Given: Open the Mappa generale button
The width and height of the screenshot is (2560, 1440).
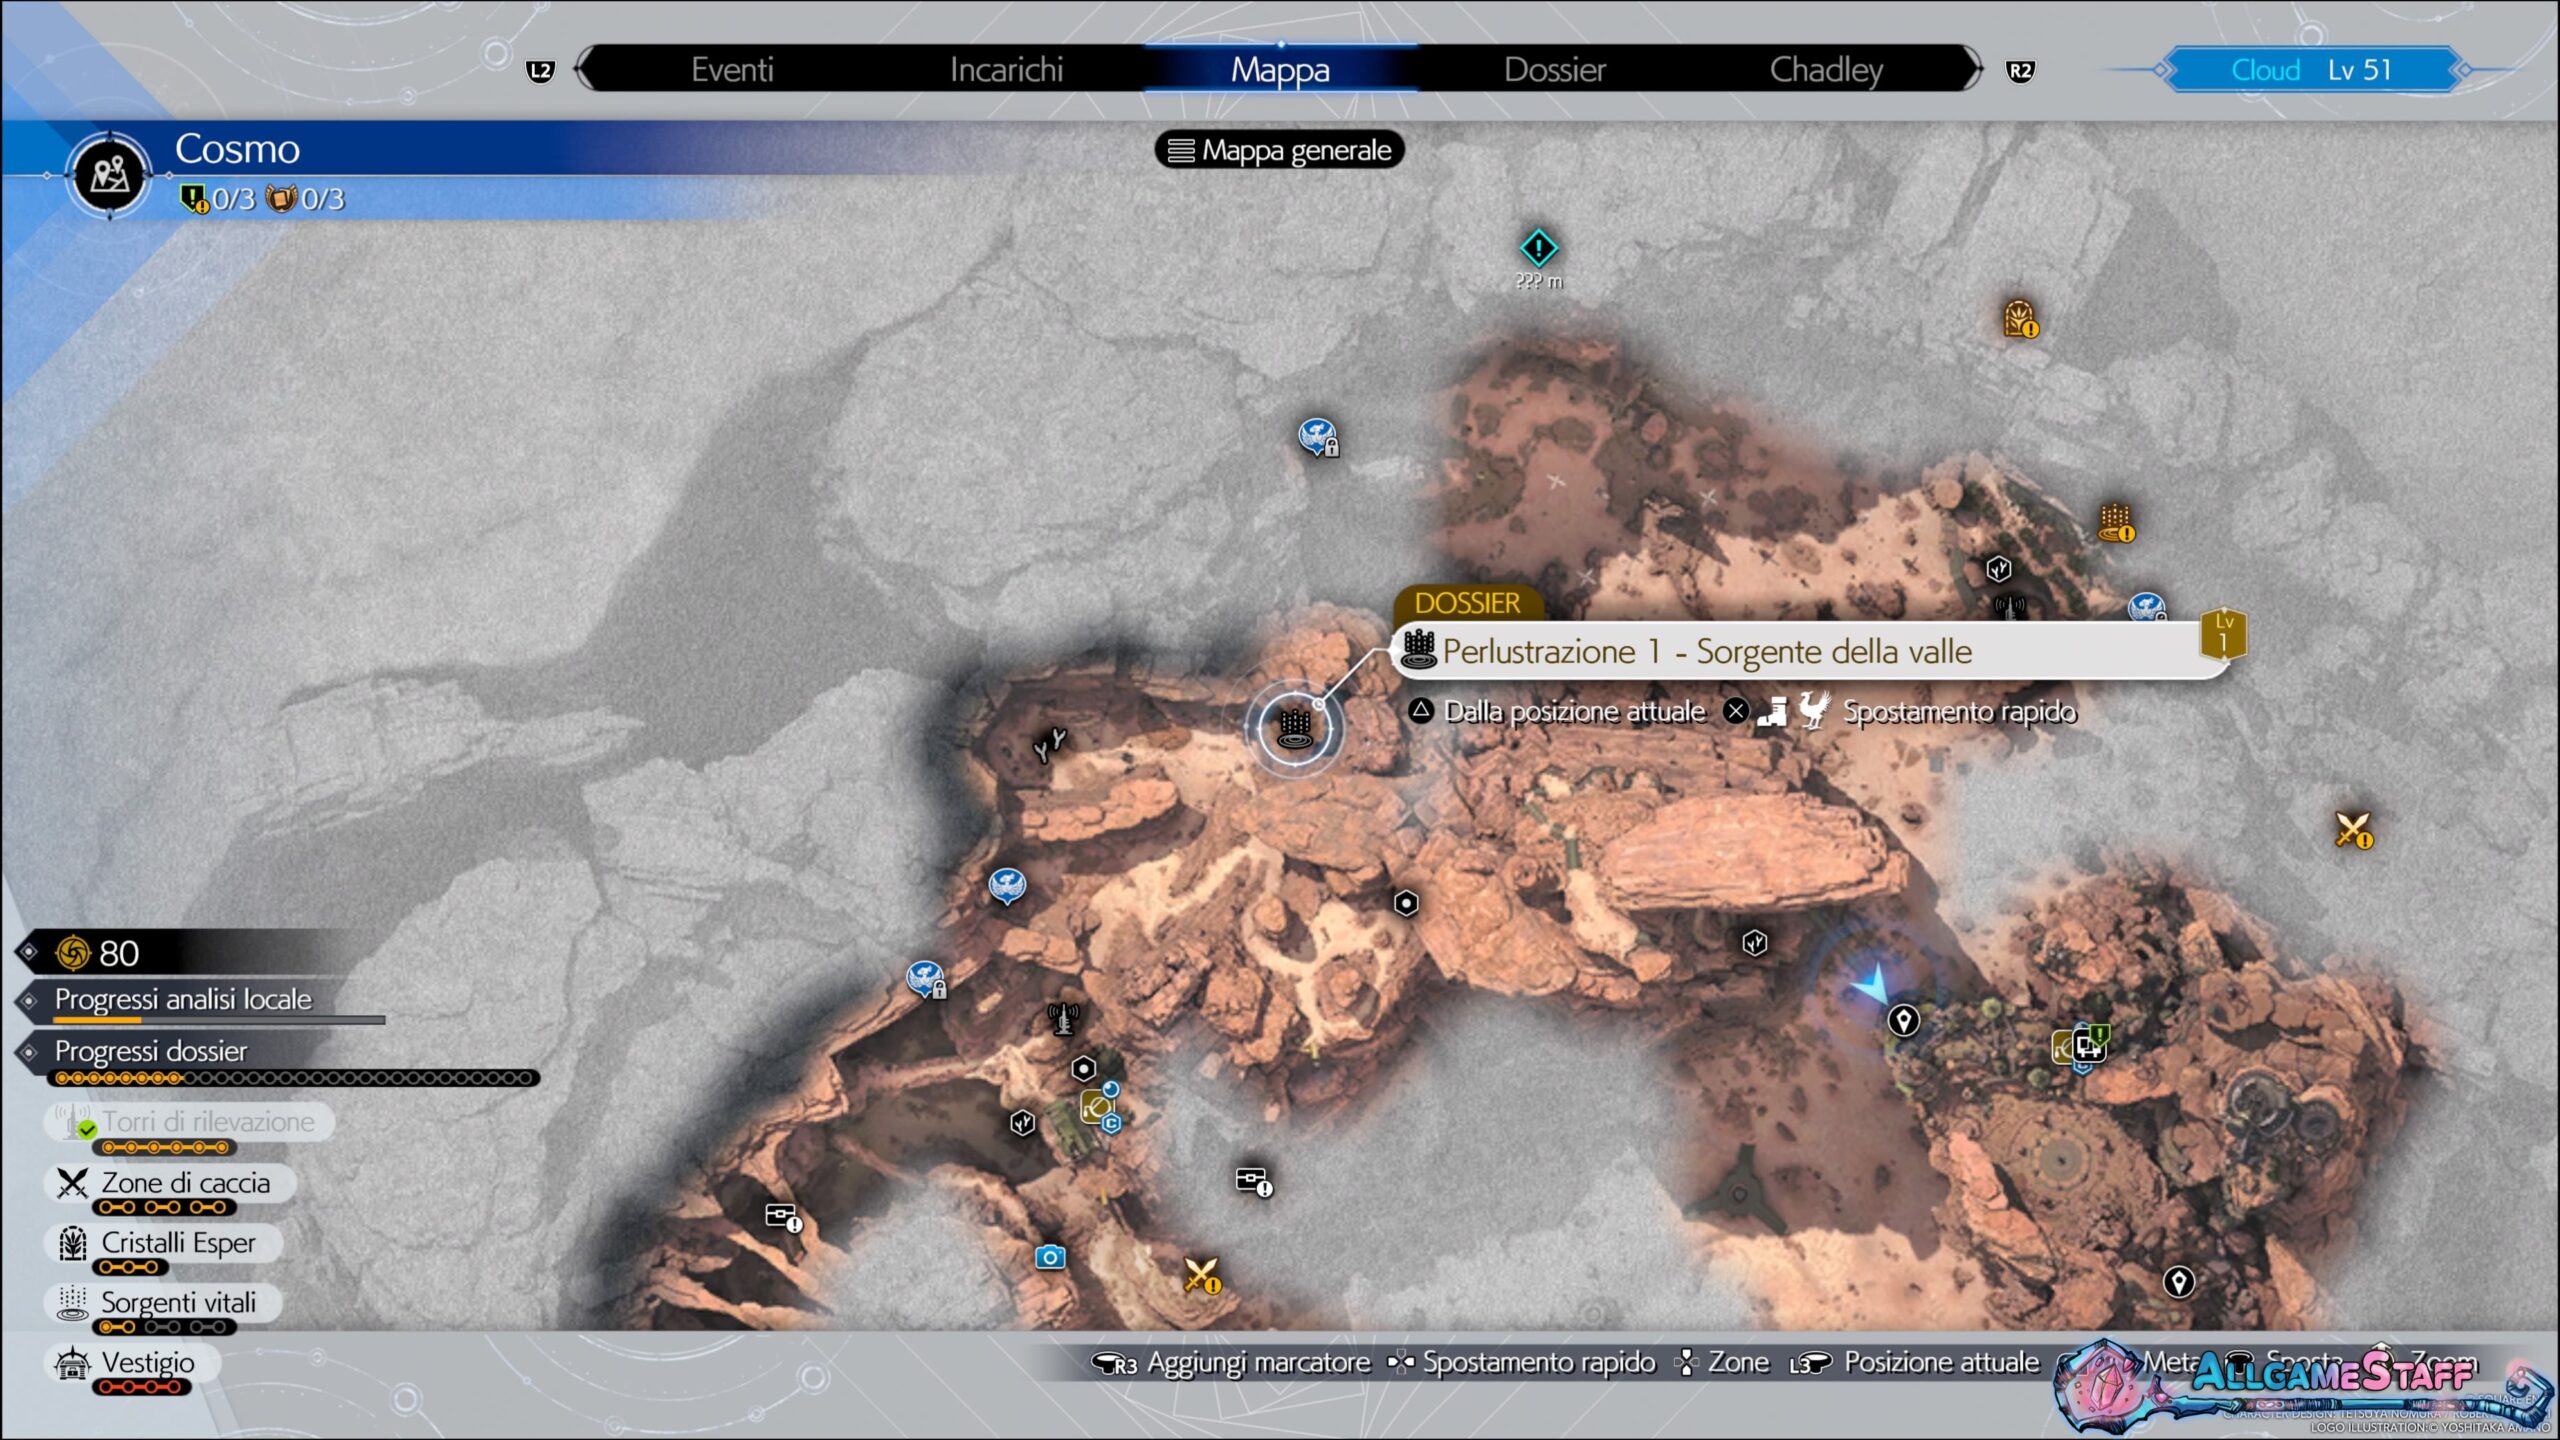Looking at the screenshot, I should tap(1280, 150).
